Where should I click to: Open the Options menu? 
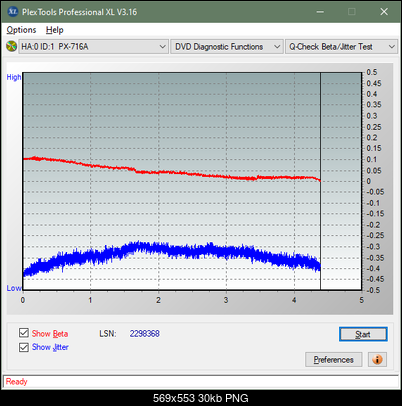[x=21, y=30]
